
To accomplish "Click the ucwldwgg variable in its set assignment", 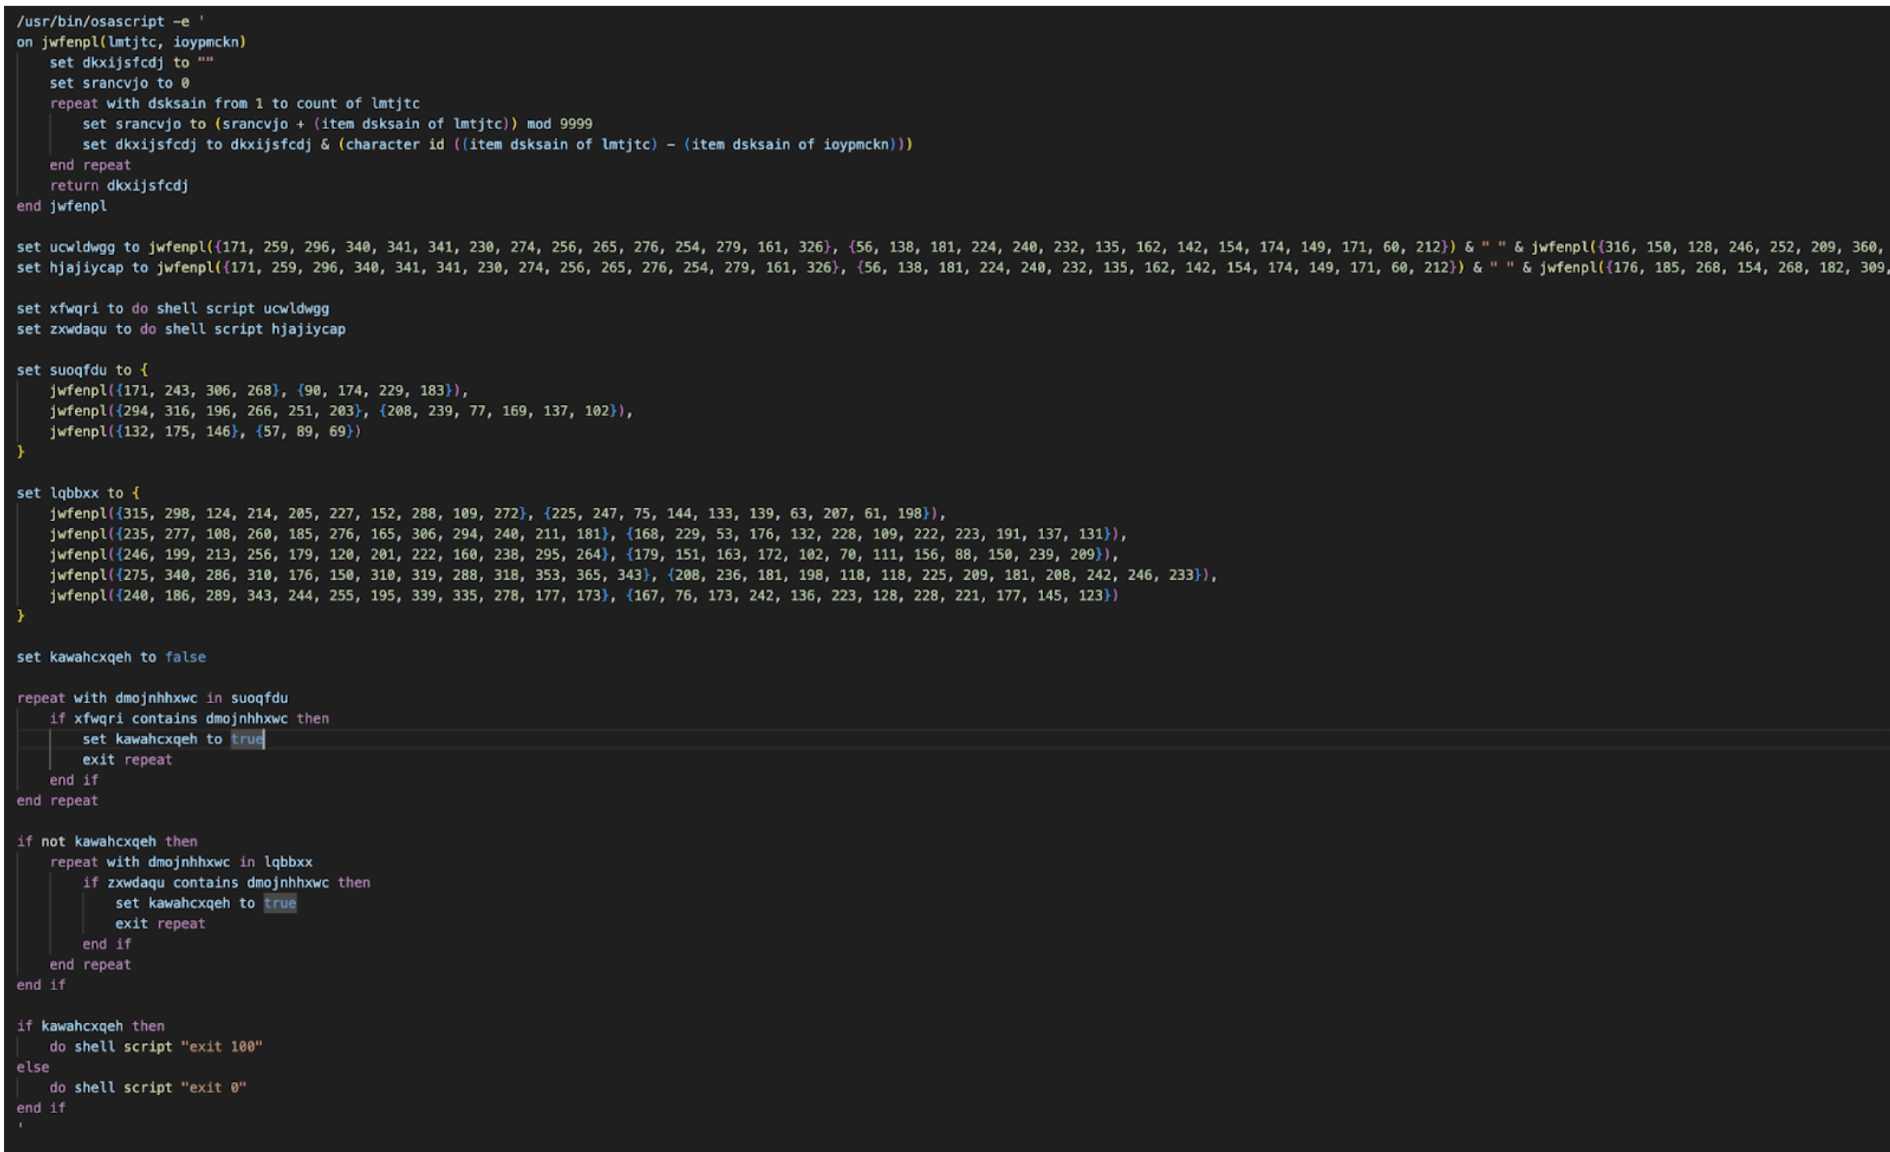I will [x=82, y=247].
